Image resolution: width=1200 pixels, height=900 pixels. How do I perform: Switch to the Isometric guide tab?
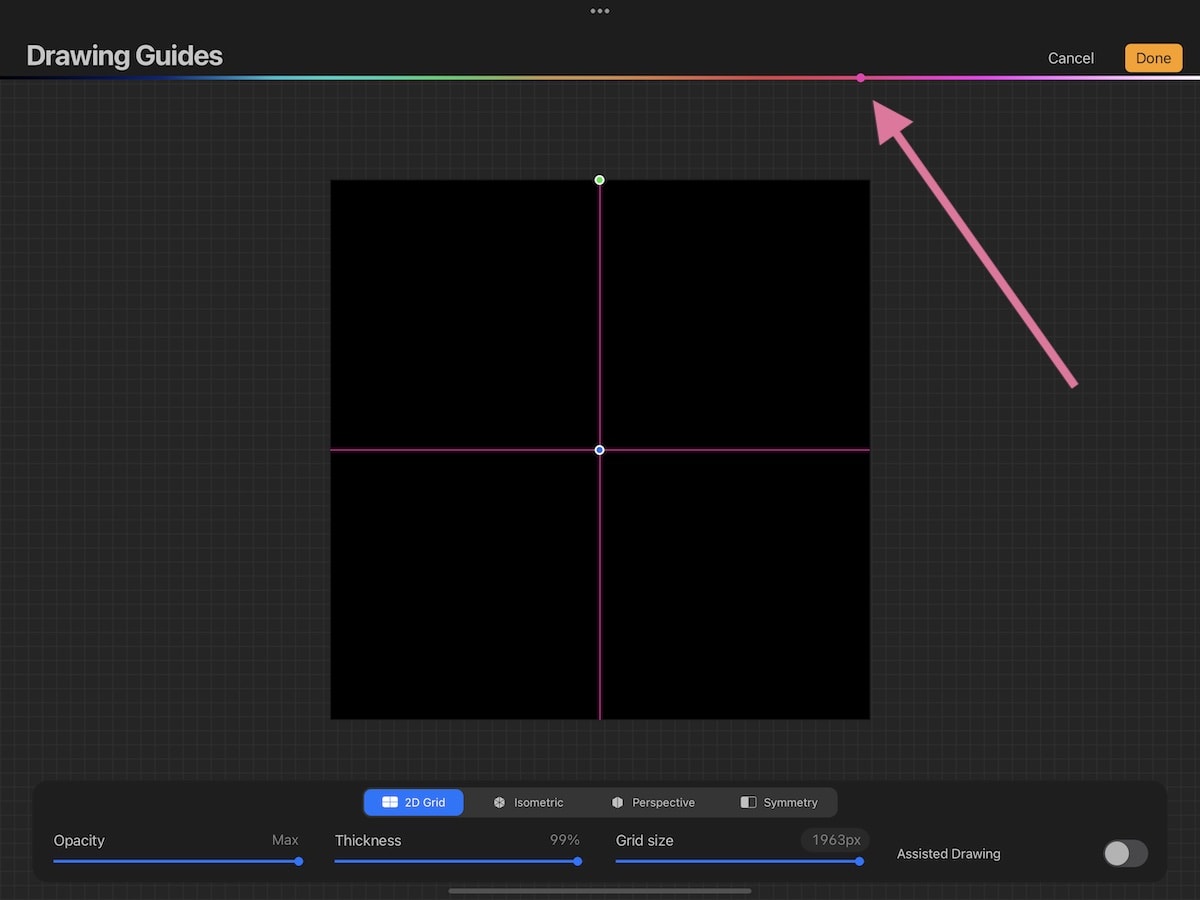528,802
